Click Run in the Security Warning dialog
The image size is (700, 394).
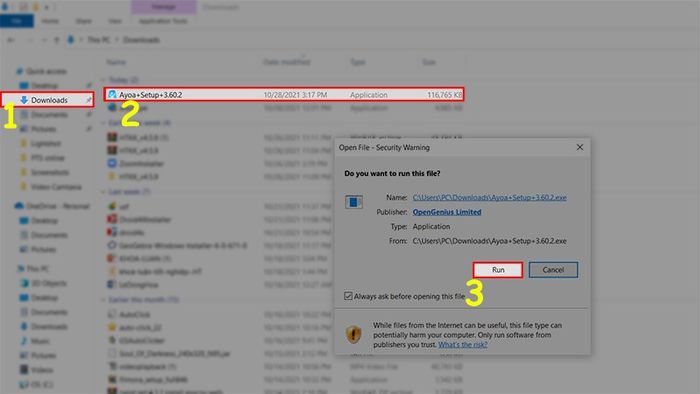[x=498, y=270]
